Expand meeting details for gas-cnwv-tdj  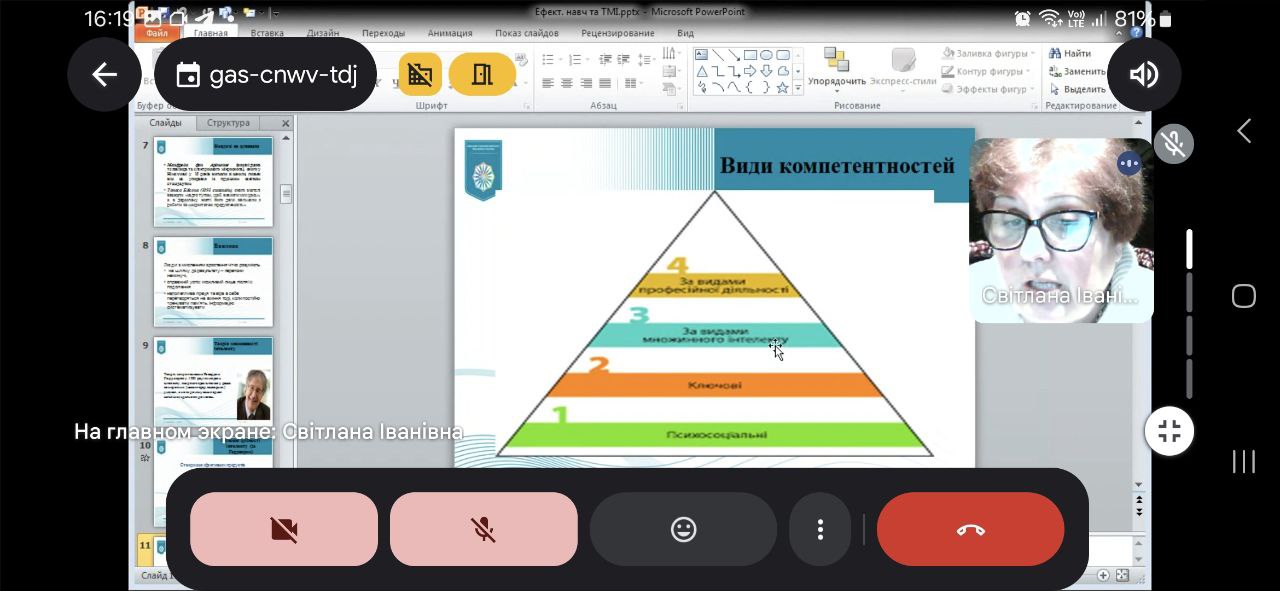click(266, 75)
